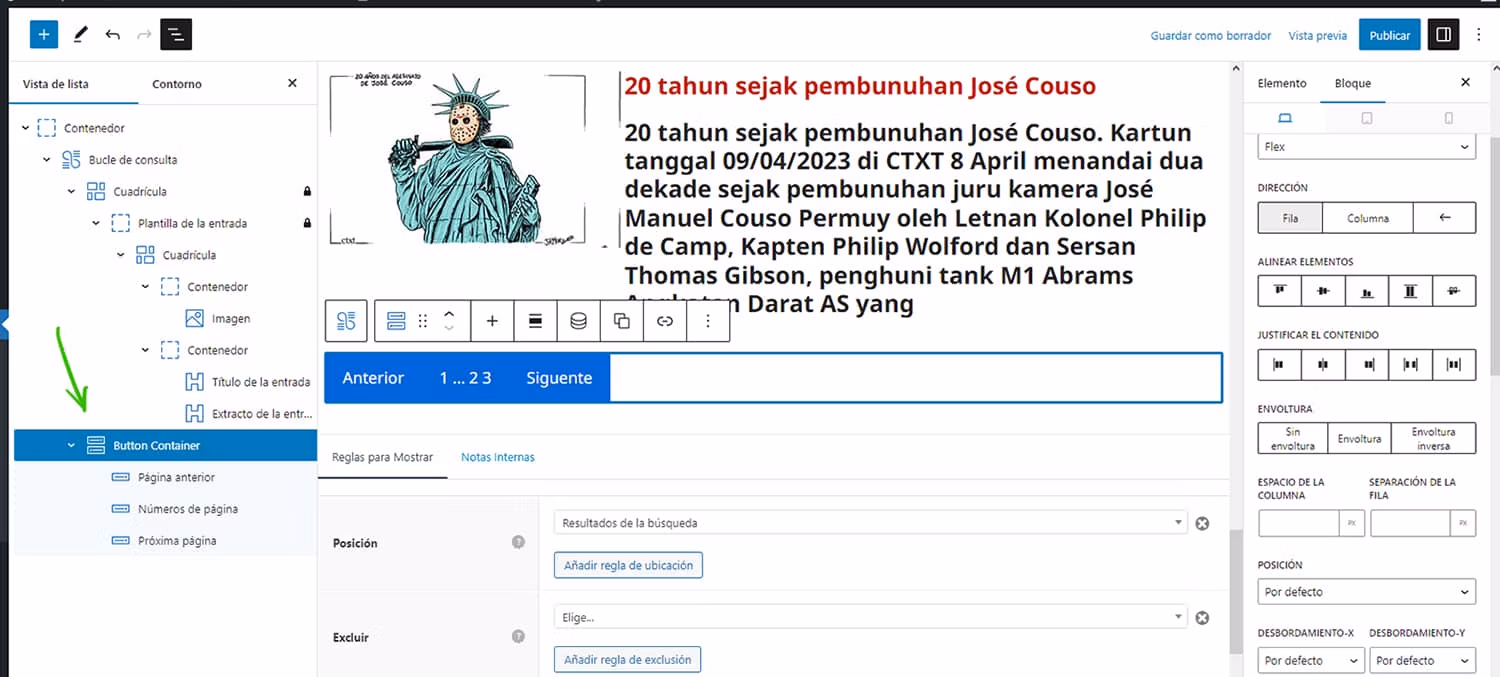This screenshot has height=677, width=1500.
Task: Click Añadir regla de ubicación
Action: 628,565
